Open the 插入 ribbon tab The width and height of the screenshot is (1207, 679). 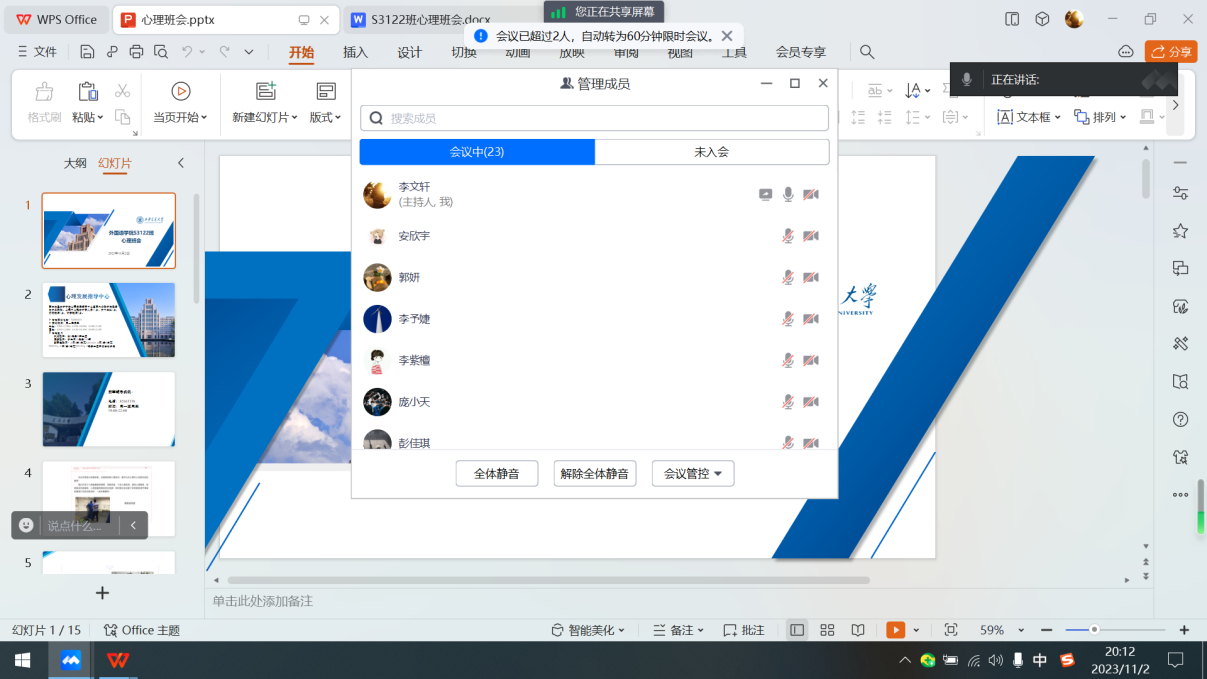(355, 52)
